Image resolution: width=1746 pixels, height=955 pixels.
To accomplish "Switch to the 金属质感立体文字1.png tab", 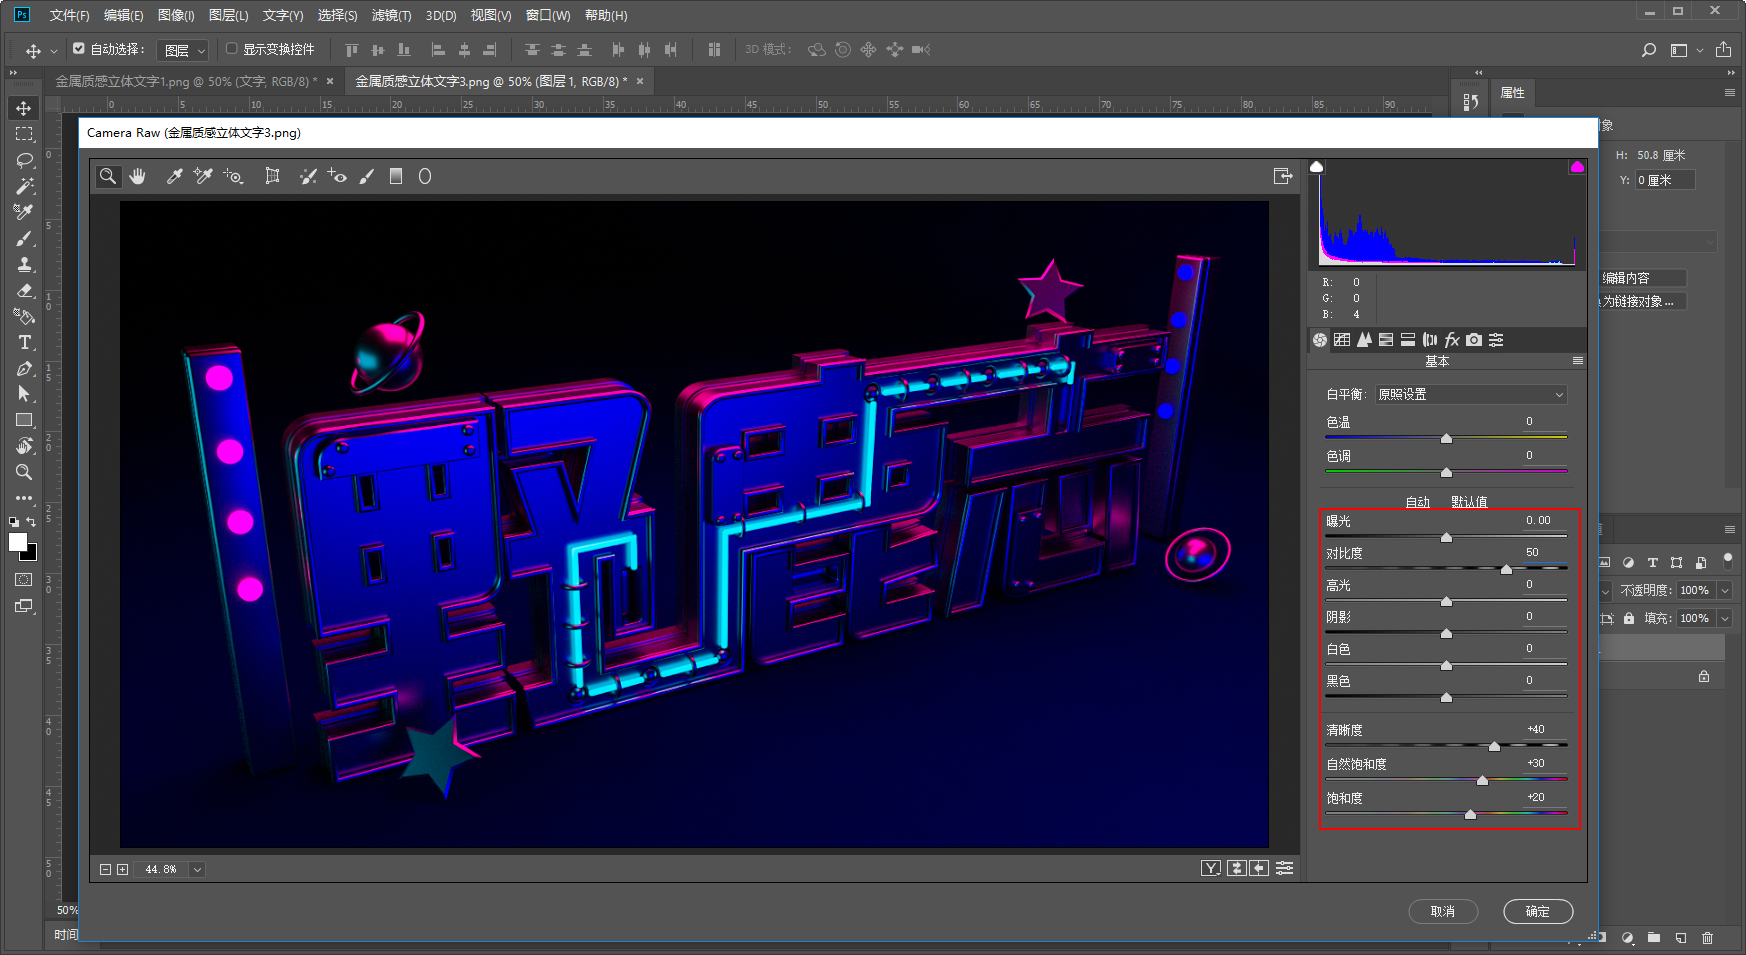I will point(185,81).
